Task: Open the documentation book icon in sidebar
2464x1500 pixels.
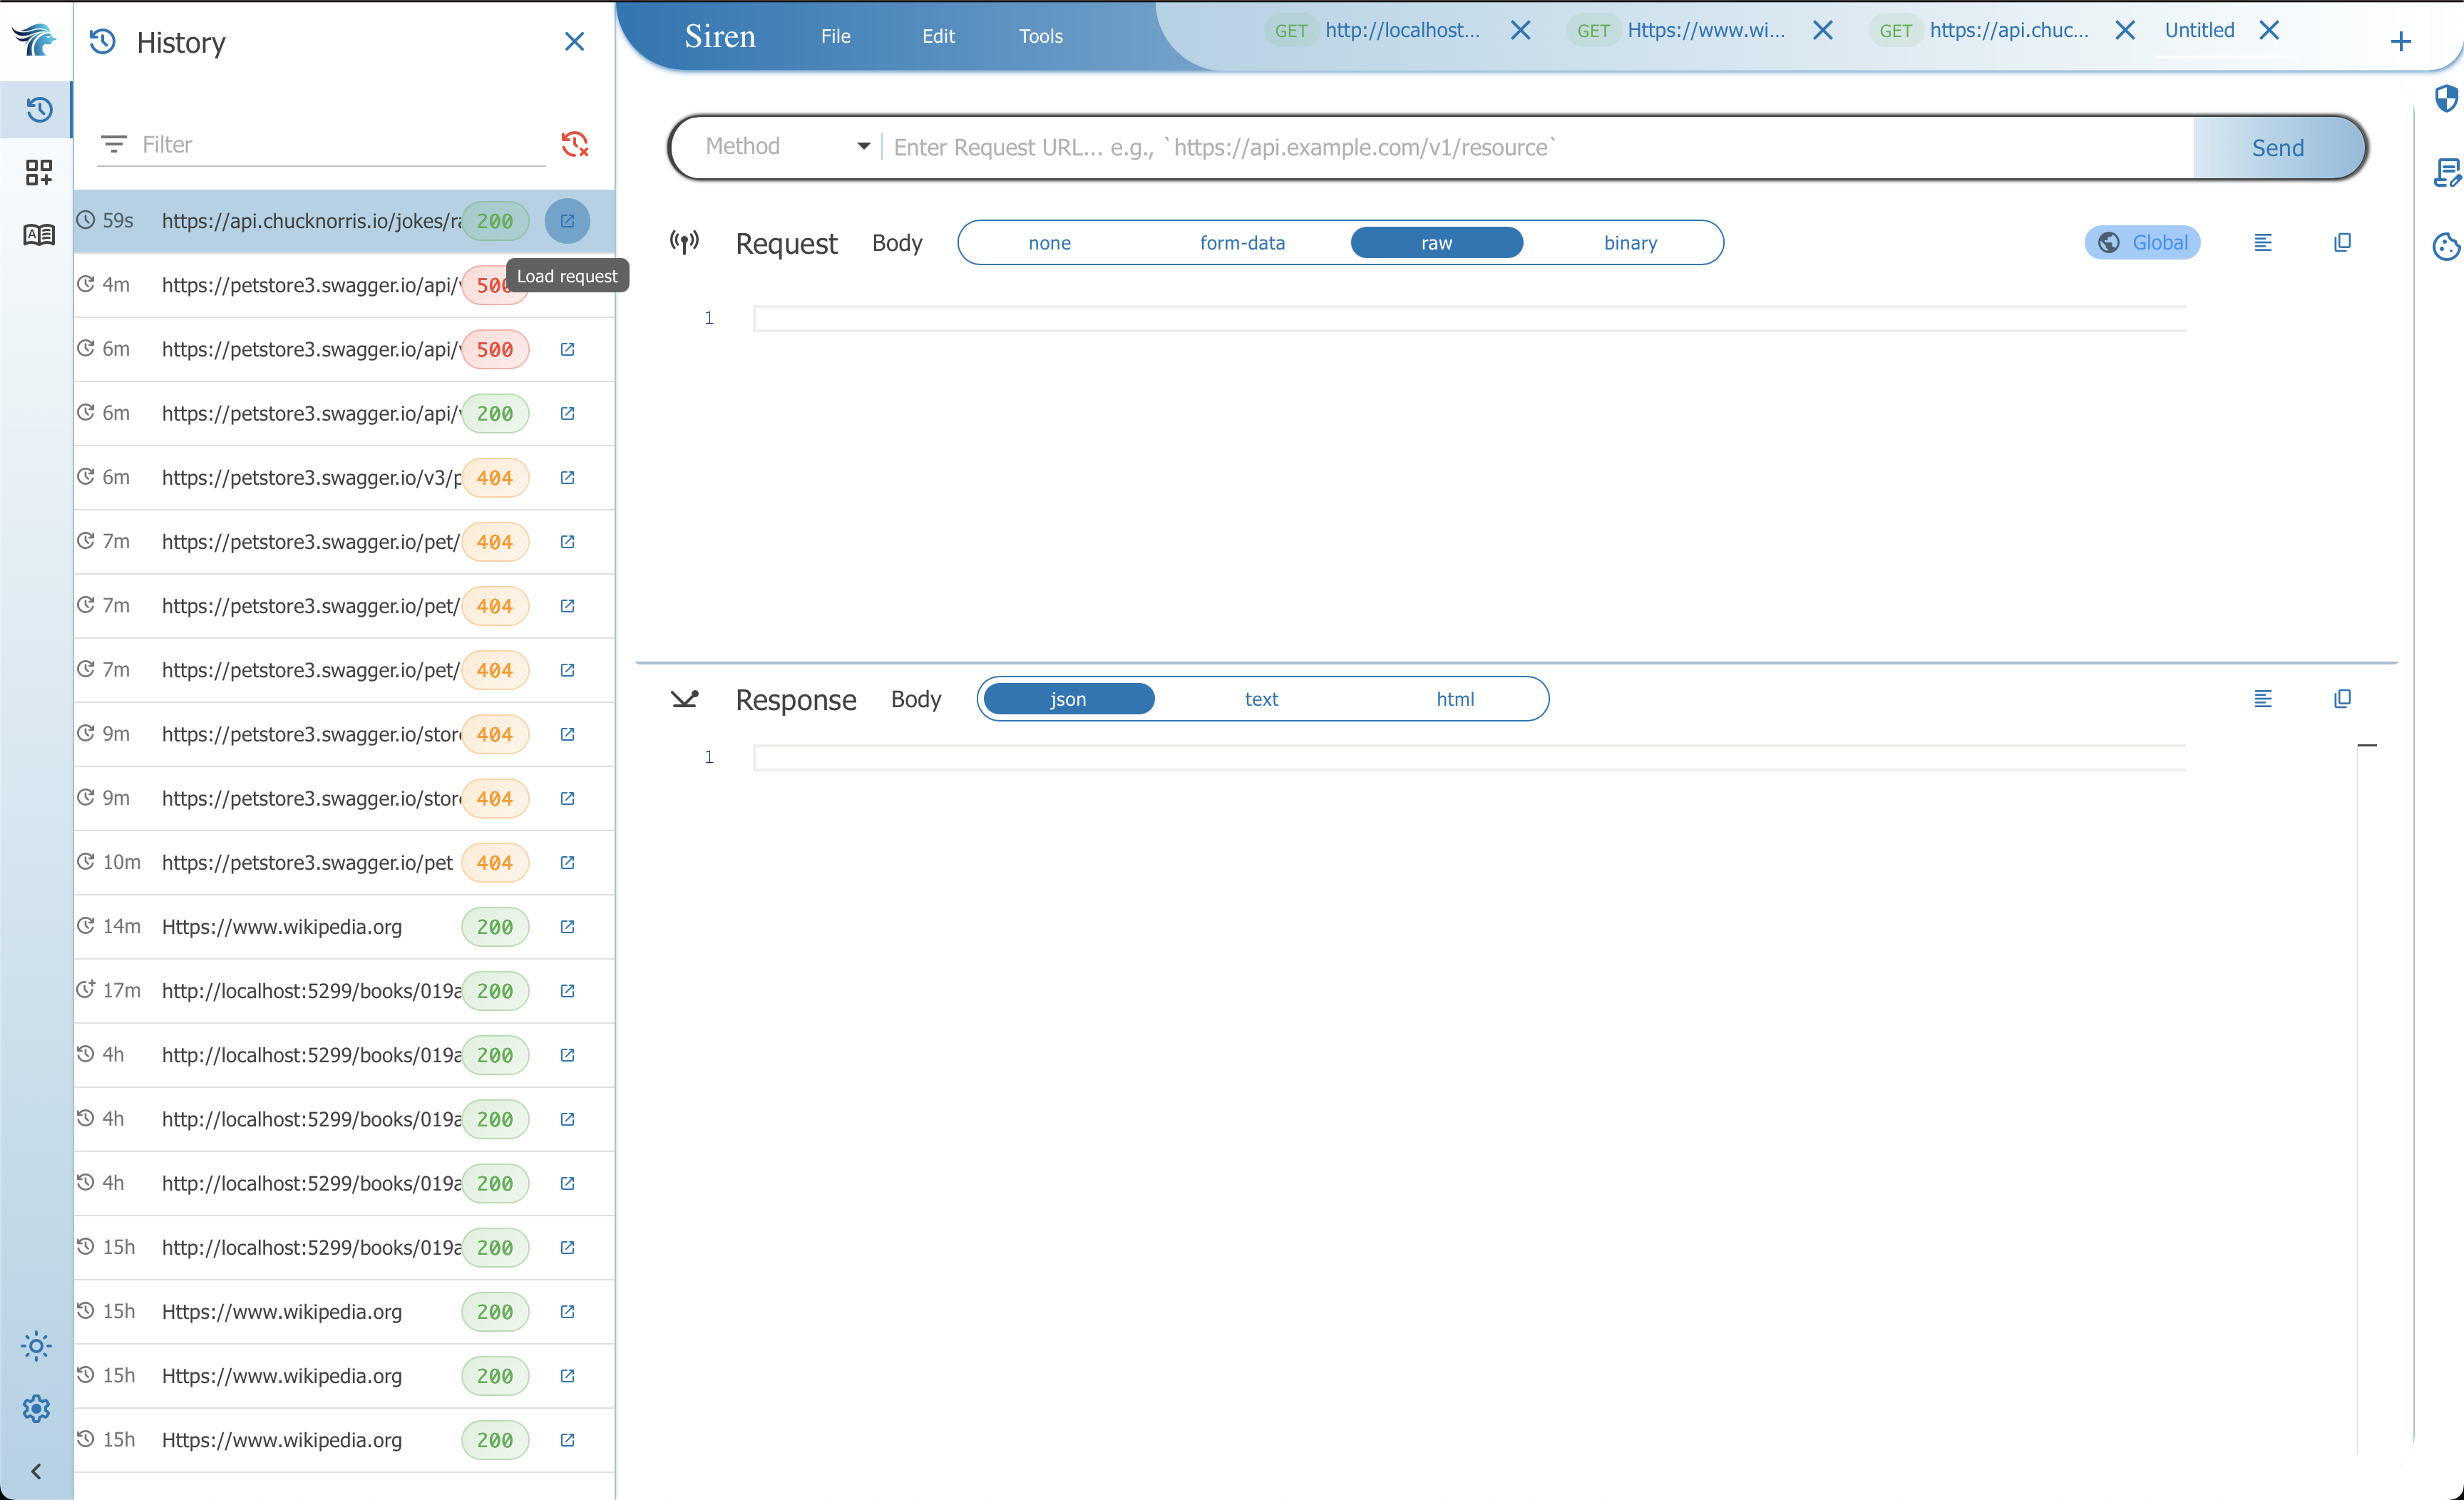Action: pyautogui.click(x=38, y=235)
